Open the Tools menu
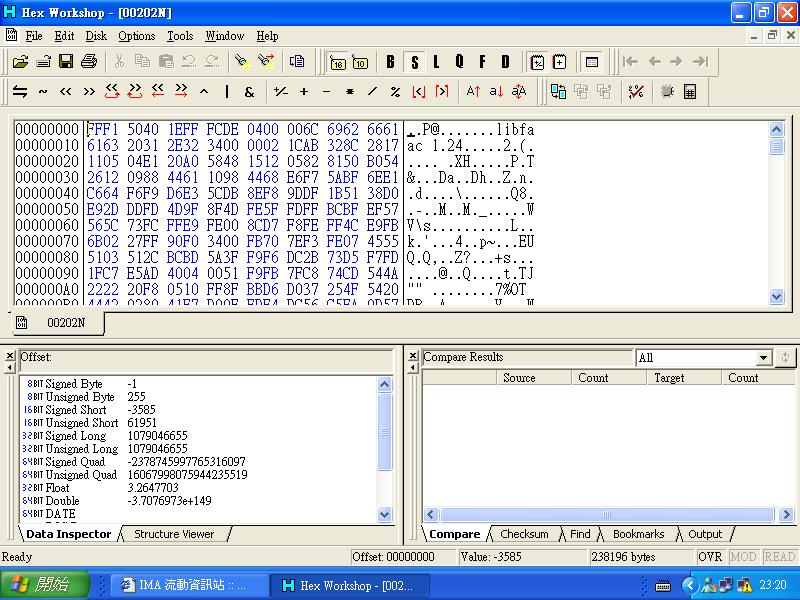 click(180, 36)
